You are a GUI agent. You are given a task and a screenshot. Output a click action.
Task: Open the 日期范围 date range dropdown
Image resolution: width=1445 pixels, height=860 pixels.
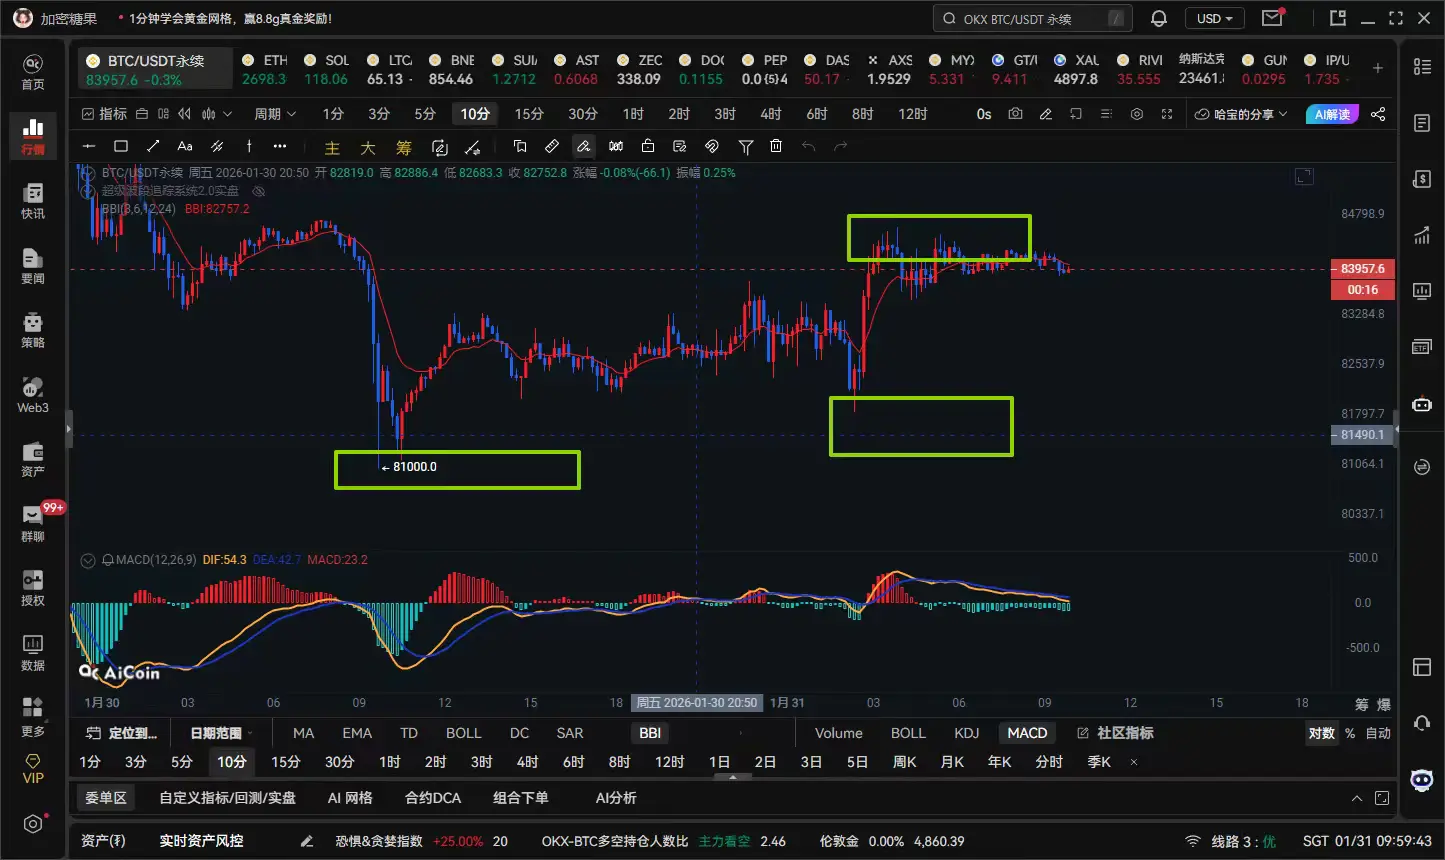(220, 733)
